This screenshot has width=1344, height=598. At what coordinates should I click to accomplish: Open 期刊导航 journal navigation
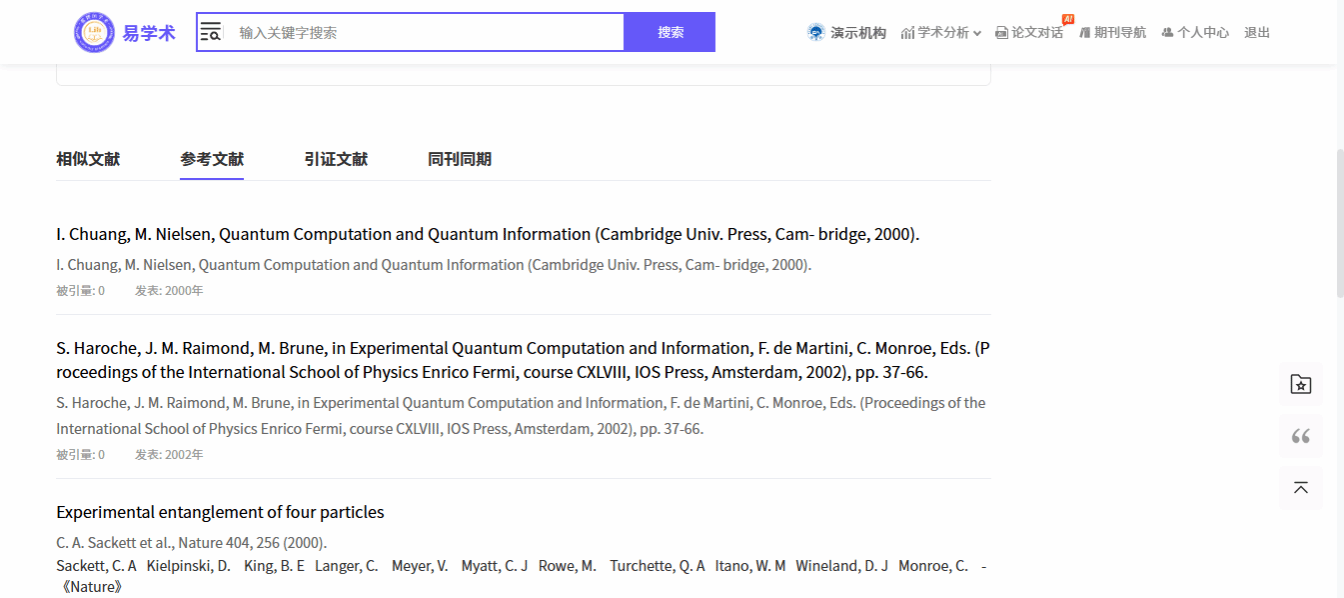tap(1113, 32)
